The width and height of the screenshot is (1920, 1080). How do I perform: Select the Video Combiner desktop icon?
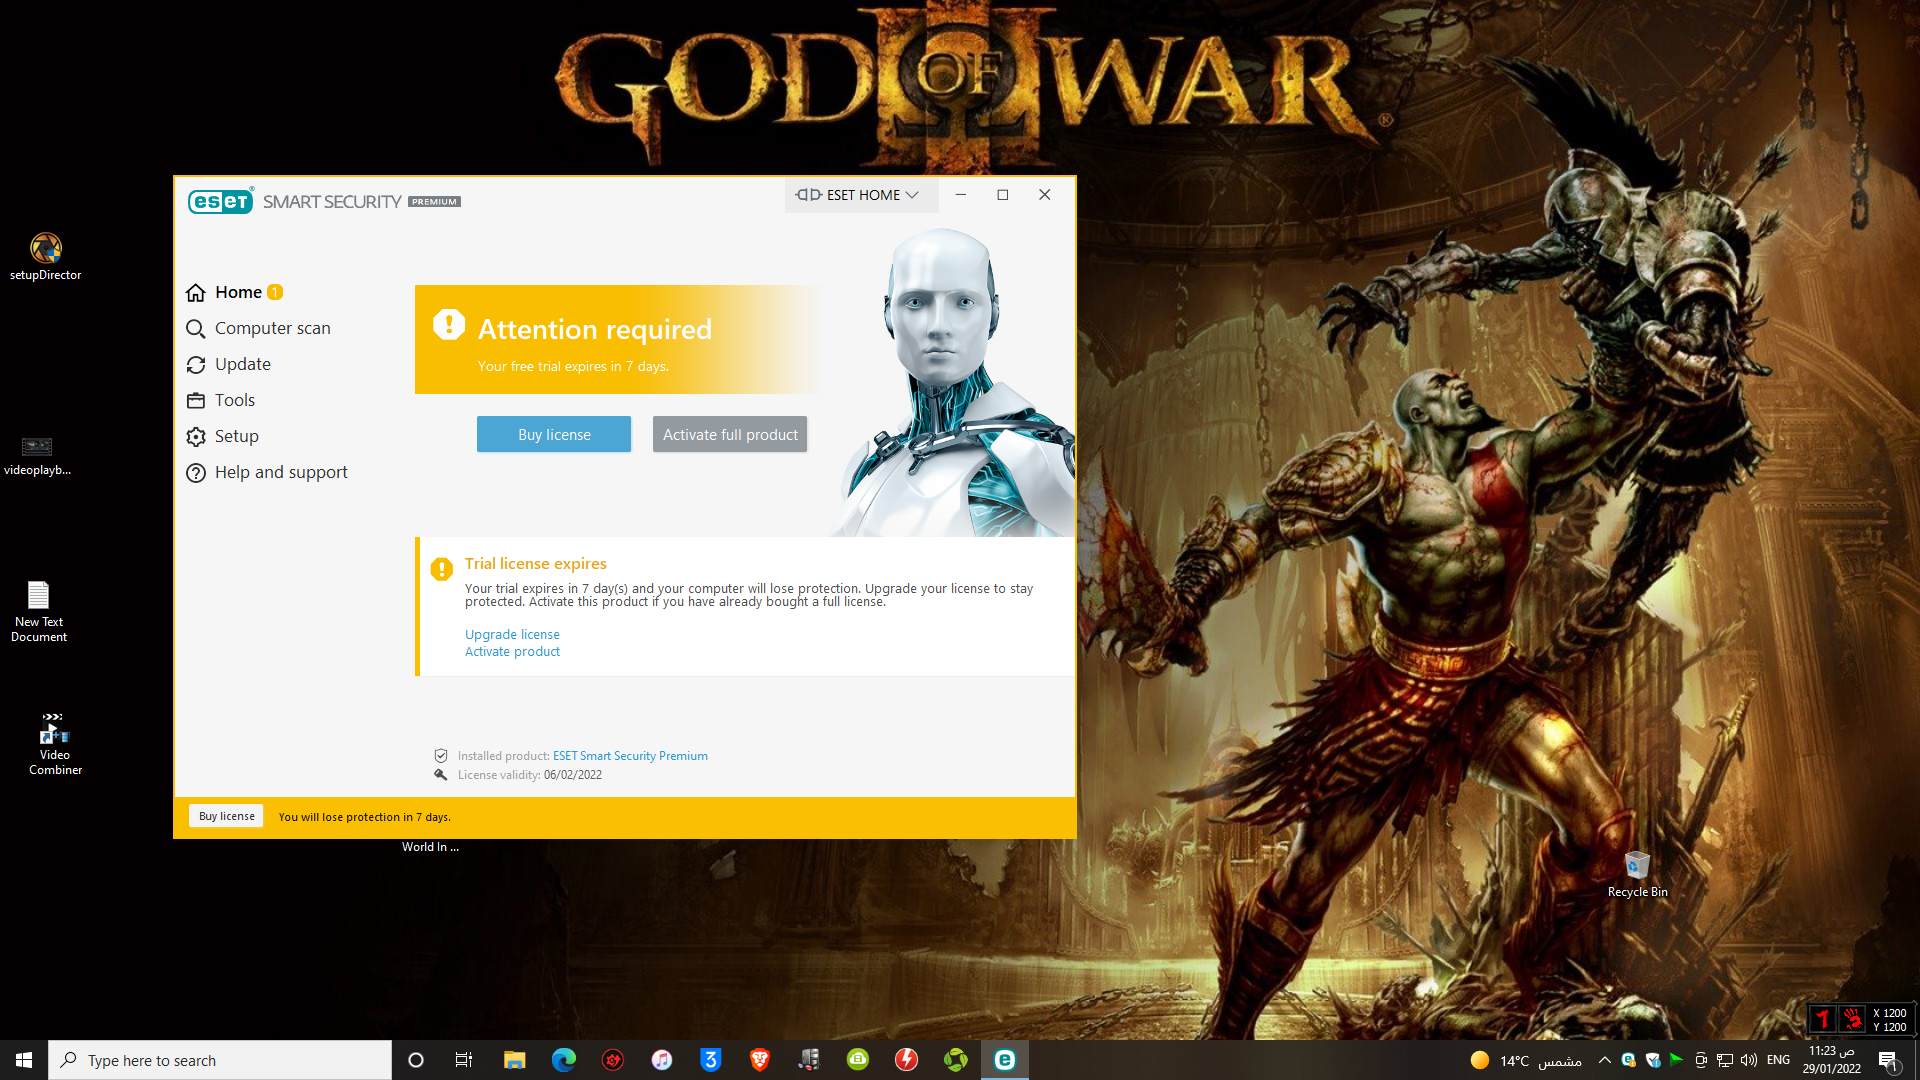pyautogui.click(x=55, y=743)
